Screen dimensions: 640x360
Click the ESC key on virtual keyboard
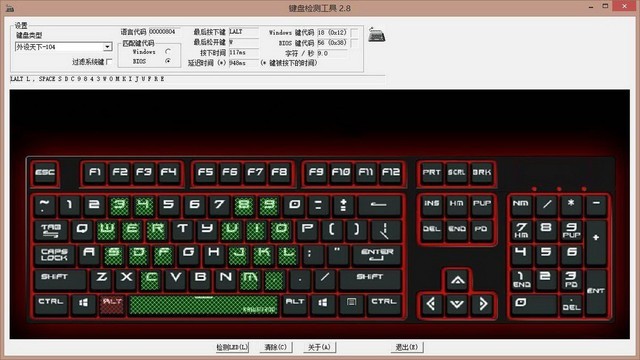(45, 173)
